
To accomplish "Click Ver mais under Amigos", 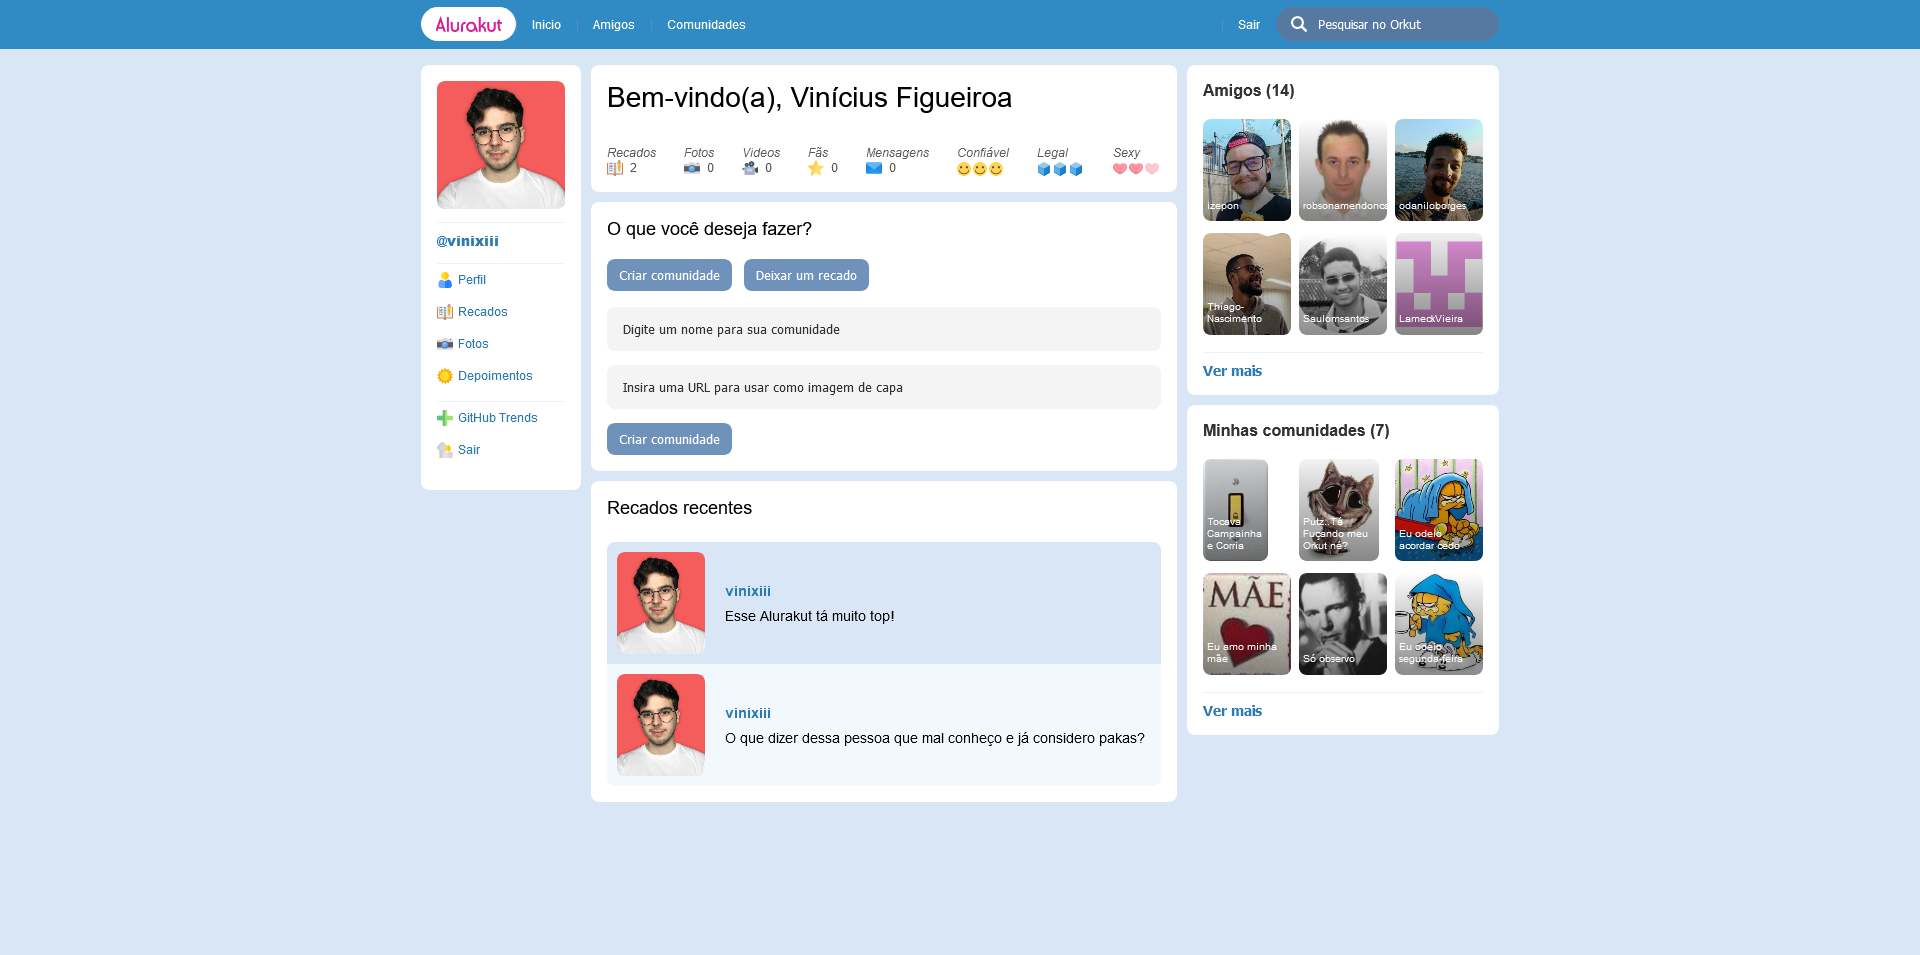I will pos(1232,371).
